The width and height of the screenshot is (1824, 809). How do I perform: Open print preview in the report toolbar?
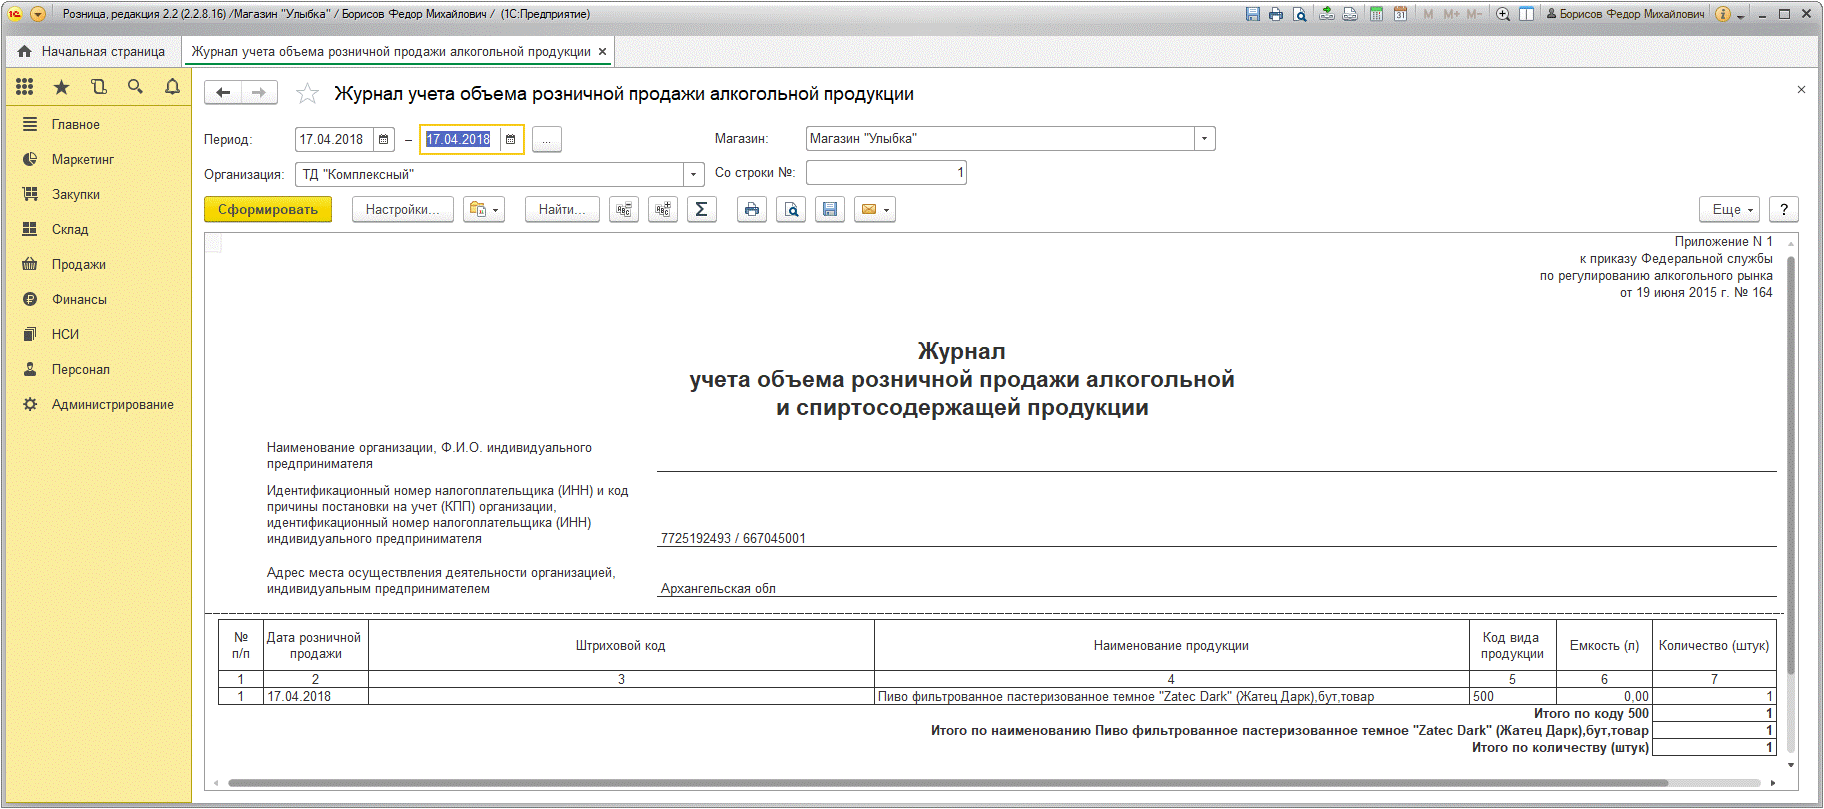791,210
